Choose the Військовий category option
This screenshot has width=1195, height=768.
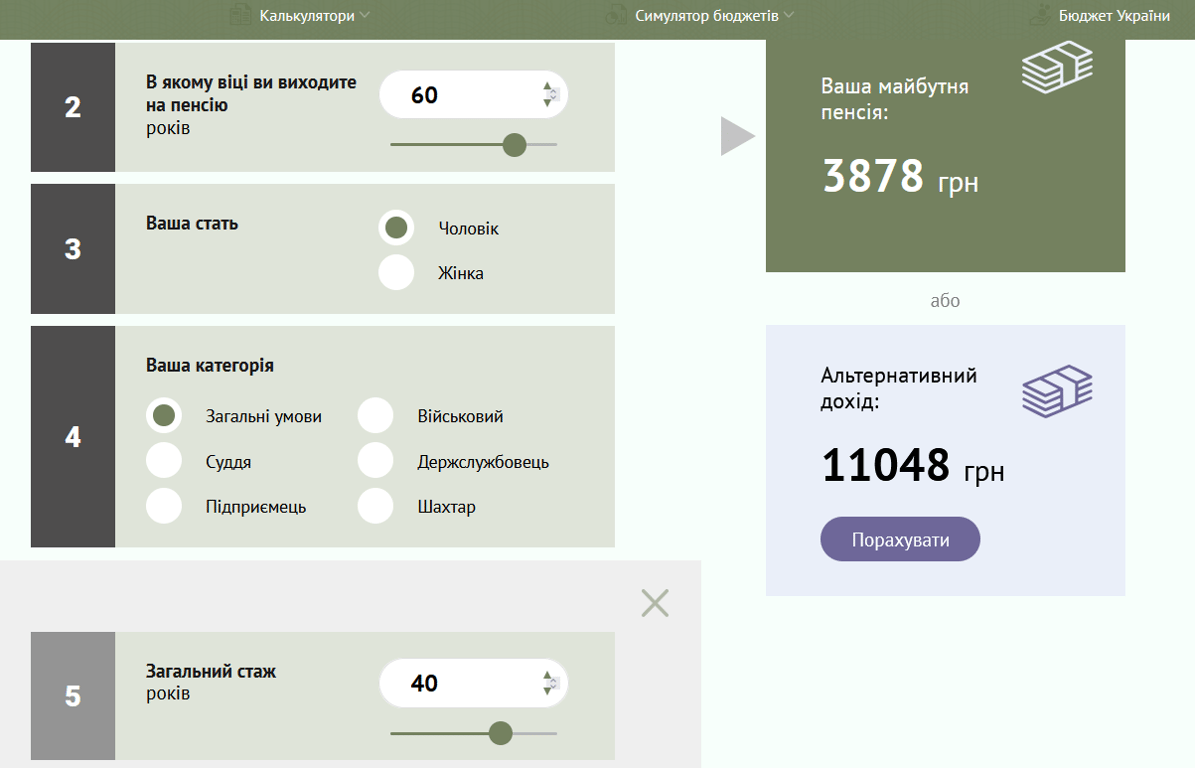[x=376, y=416]
